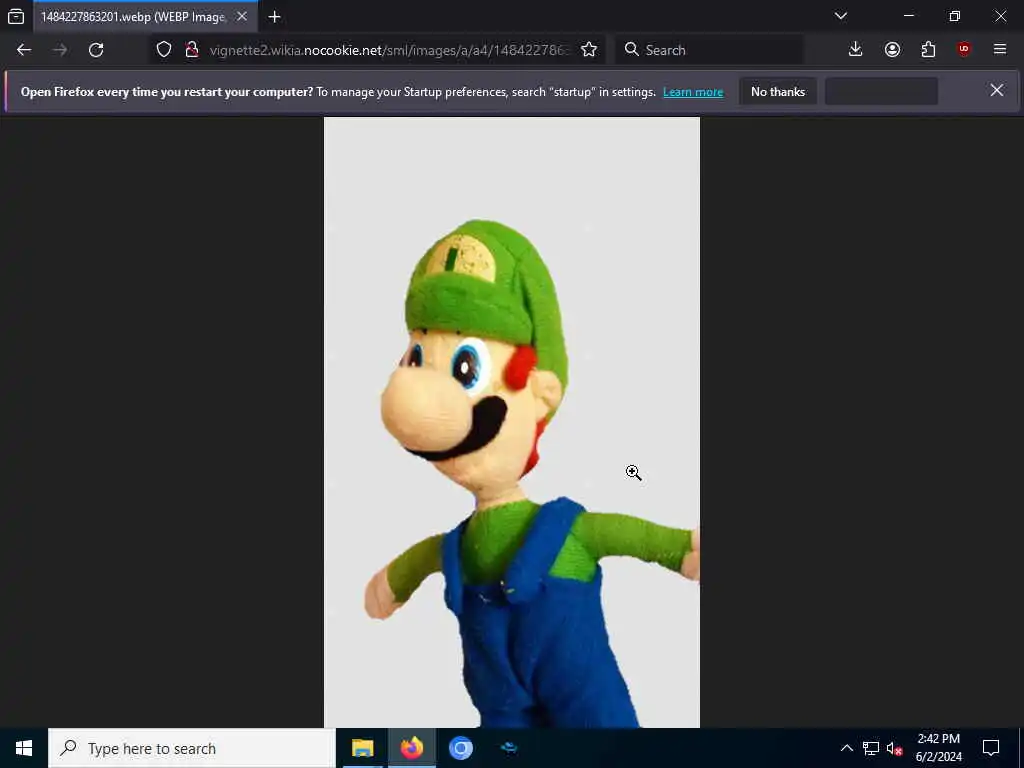The height and width of the screenshot is (768, 1024).
Task: Open Firefox View tab list icon
Action: pyautogui.click(x=16, y=16)
